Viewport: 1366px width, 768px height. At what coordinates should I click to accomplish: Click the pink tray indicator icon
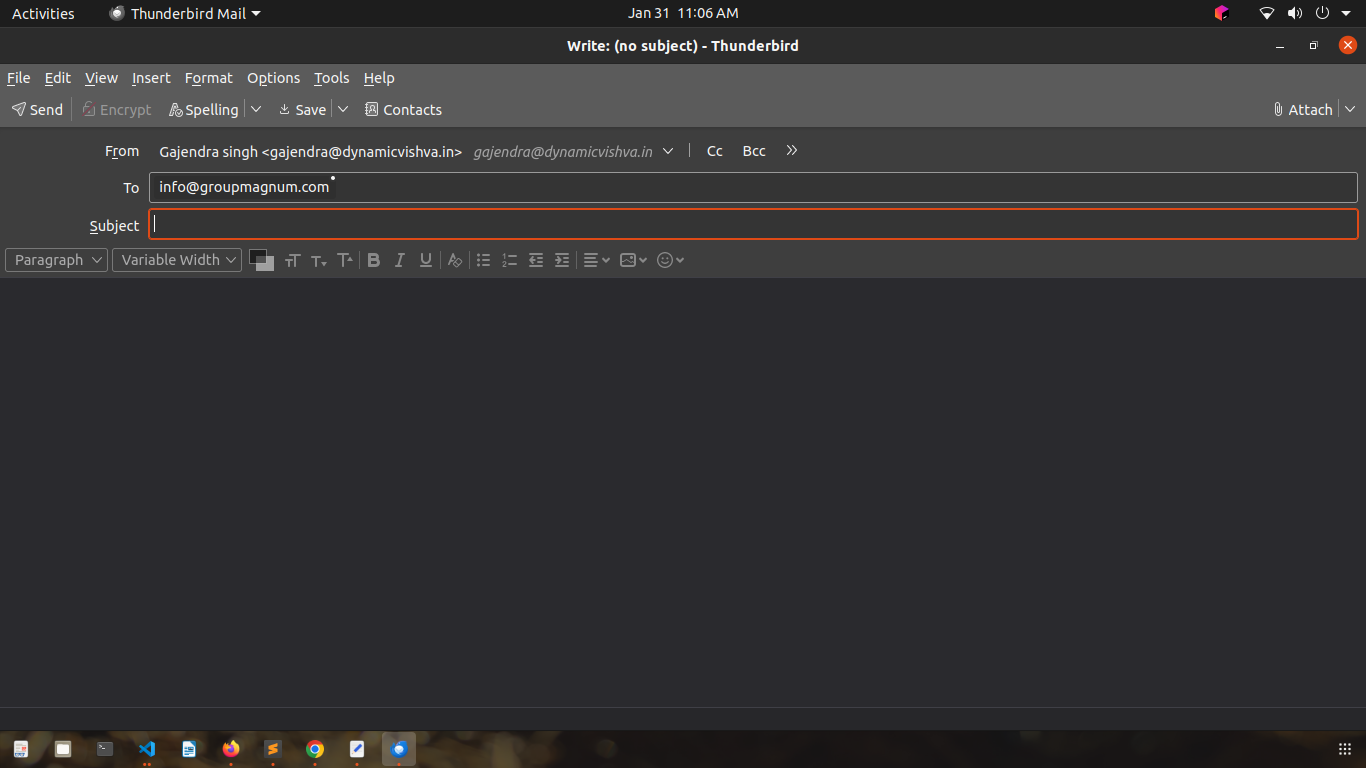[1221, 14]
